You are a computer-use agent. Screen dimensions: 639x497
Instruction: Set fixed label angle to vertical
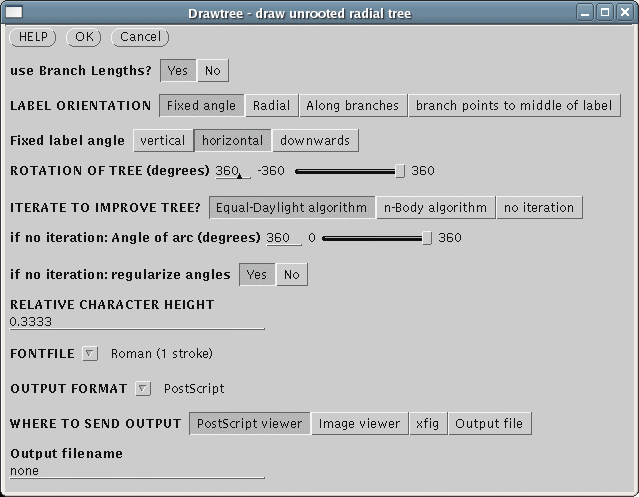163,141
